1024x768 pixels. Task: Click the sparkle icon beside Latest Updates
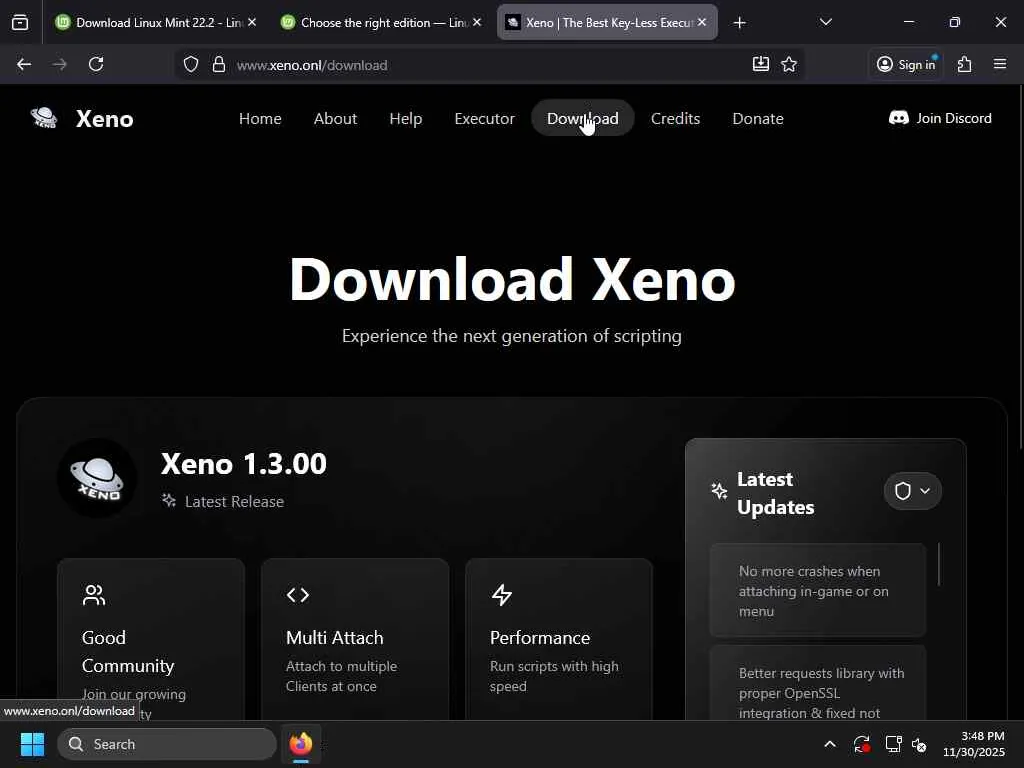click(x=719, y=491)
